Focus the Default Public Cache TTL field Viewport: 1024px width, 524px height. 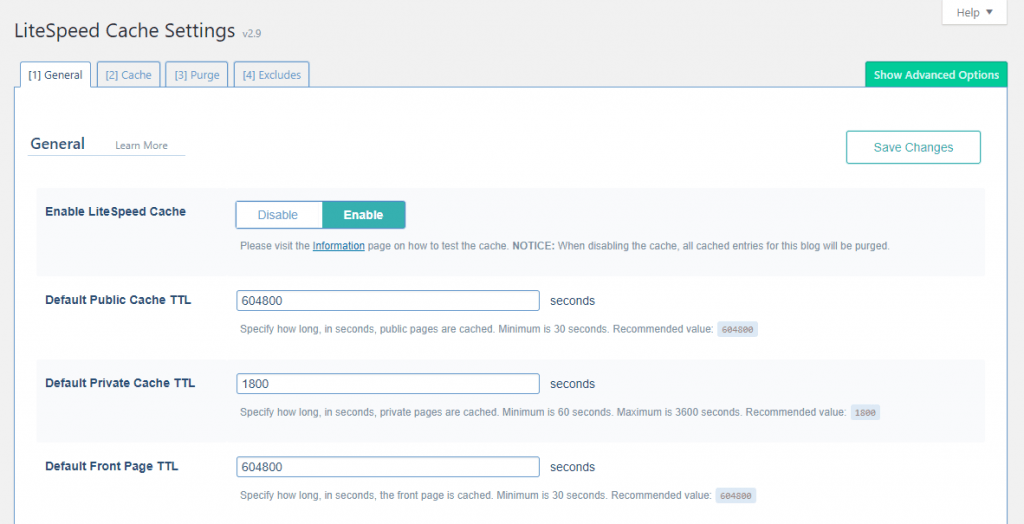click(x=388, y=301)
